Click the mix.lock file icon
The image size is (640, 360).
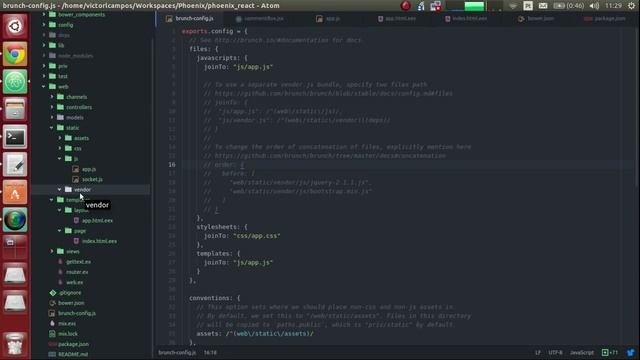tap(52, 333)
